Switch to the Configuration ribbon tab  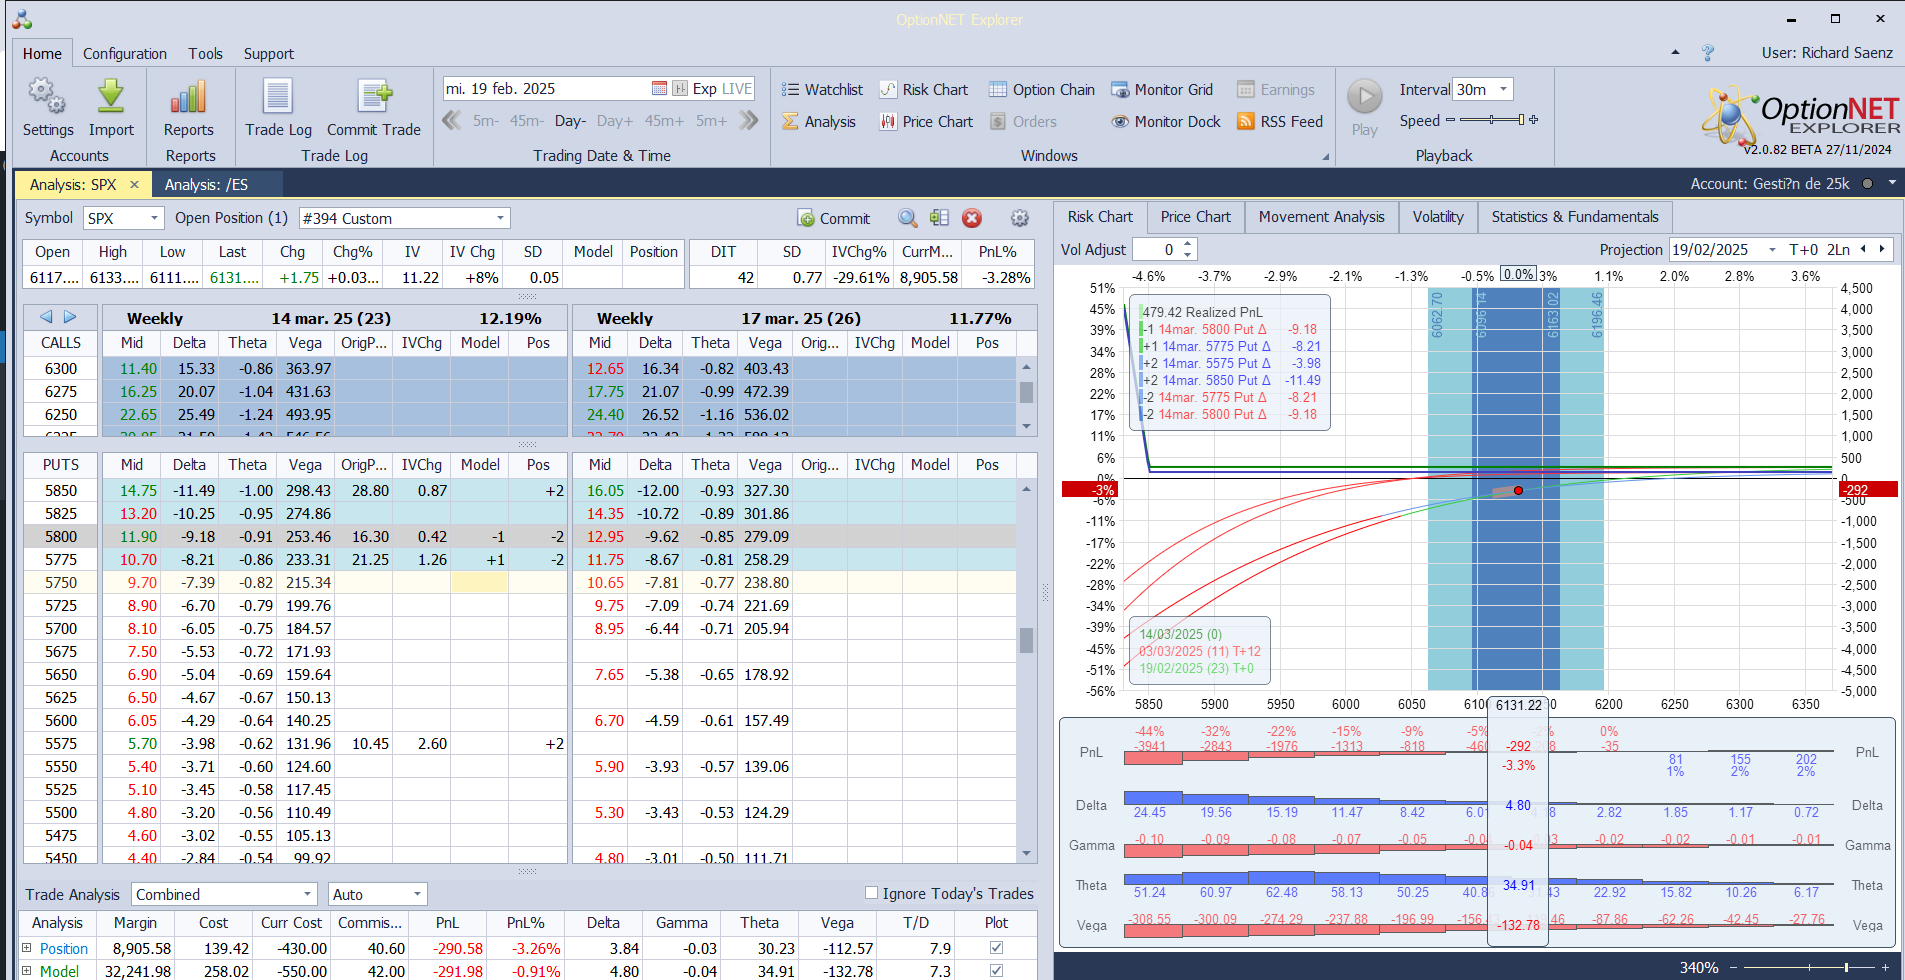click(125, 54)
